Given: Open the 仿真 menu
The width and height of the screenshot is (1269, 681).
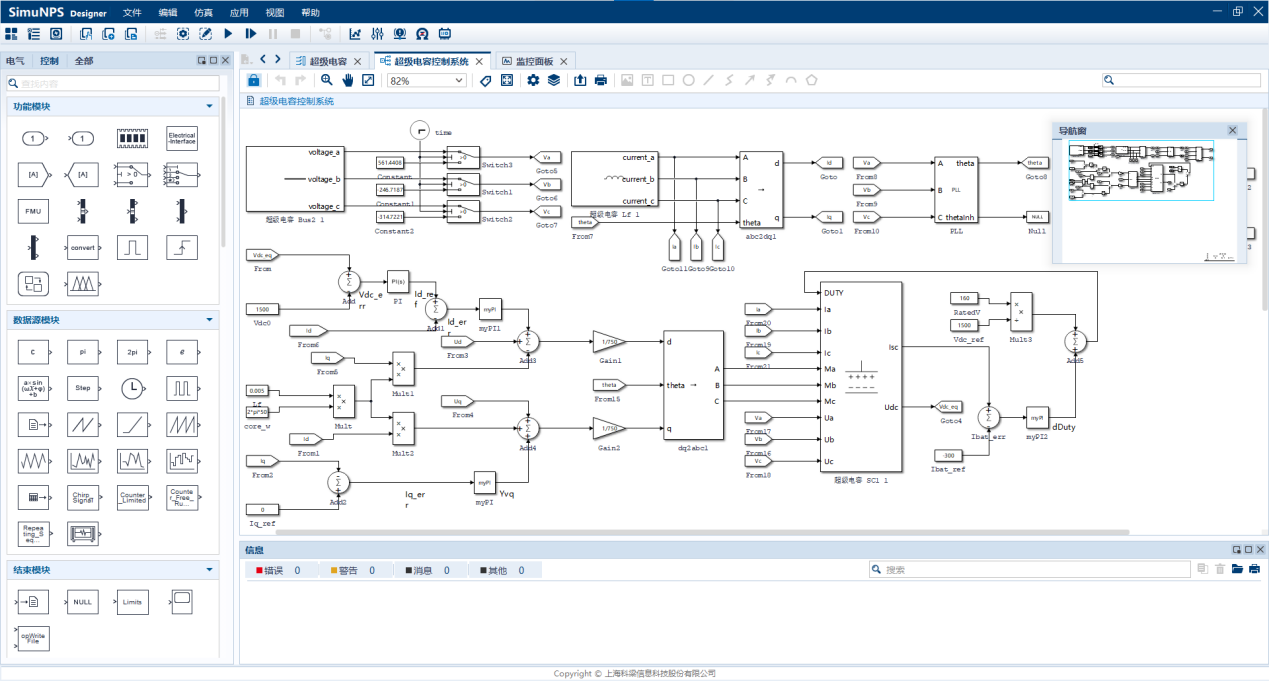Looking at the screenshot, I should click(203, 12).
